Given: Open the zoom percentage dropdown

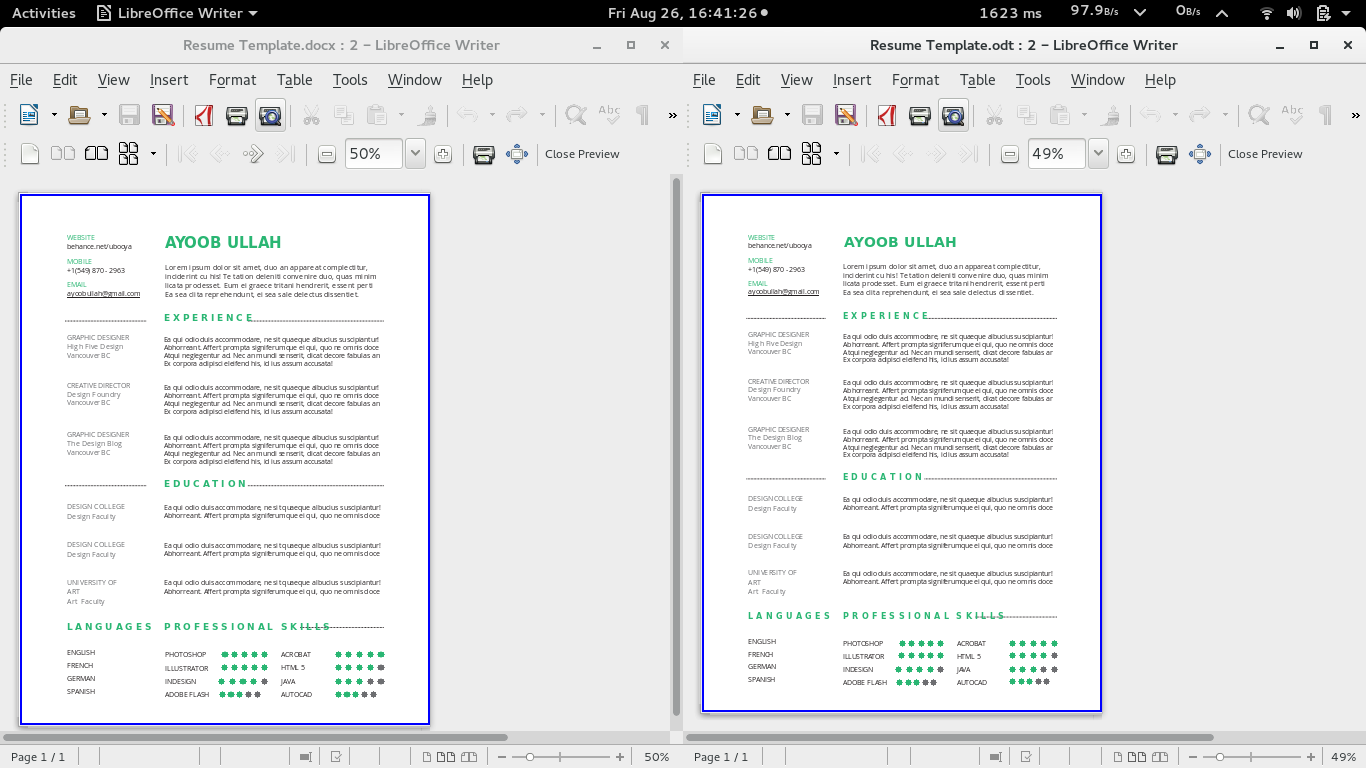Looking at the screenshot, I should click(416, 153).
